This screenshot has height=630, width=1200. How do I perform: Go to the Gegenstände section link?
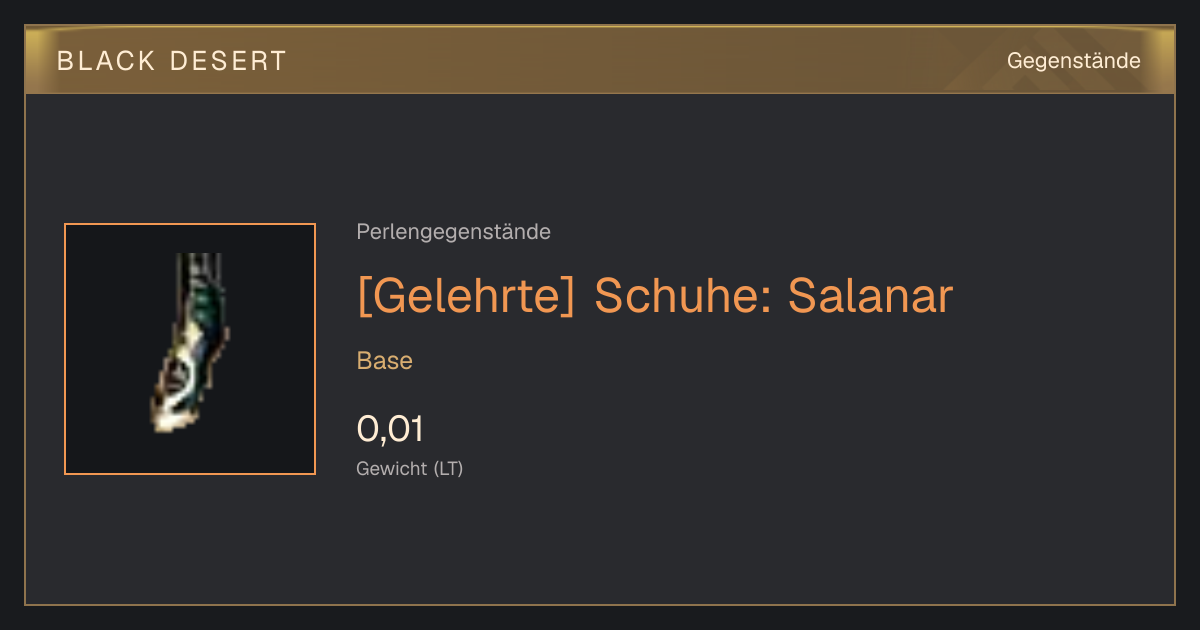coord(1073,61)
